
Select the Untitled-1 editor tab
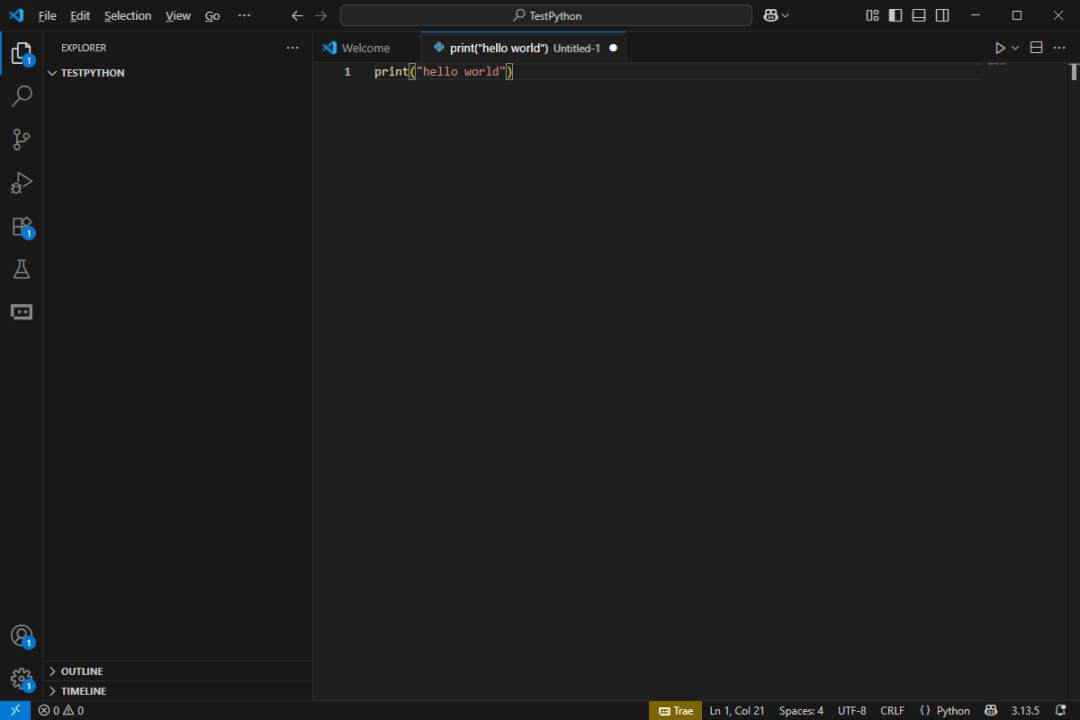tap(523, 48)
